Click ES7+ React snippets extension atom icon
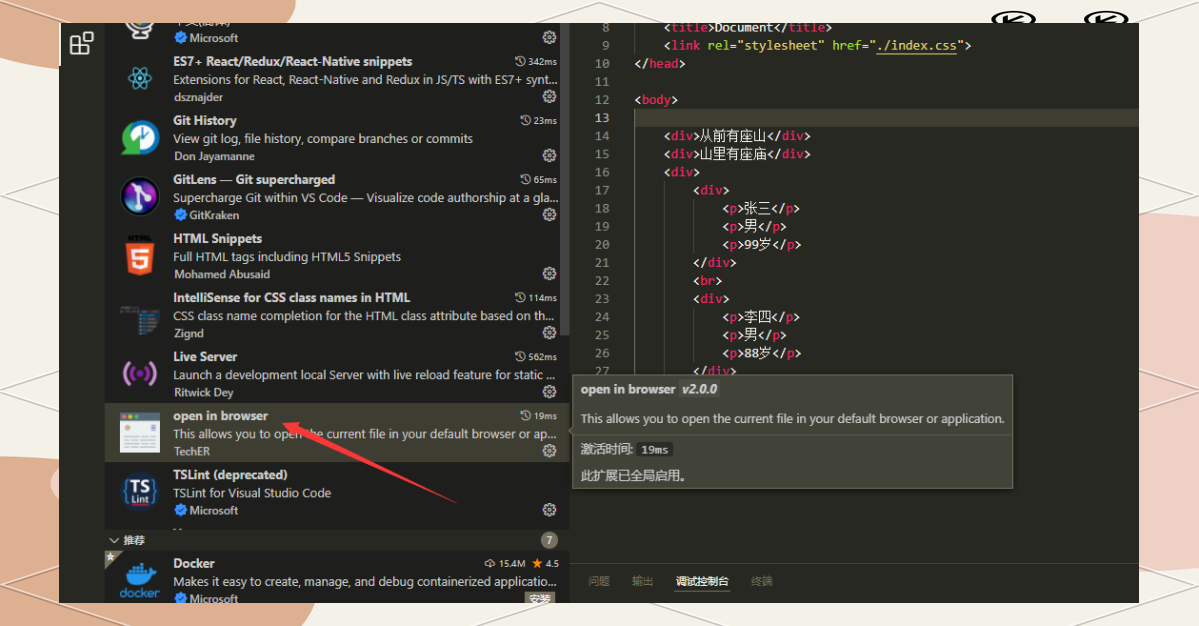Screen dimensions: 1199x626 click(x=139, y=78)
